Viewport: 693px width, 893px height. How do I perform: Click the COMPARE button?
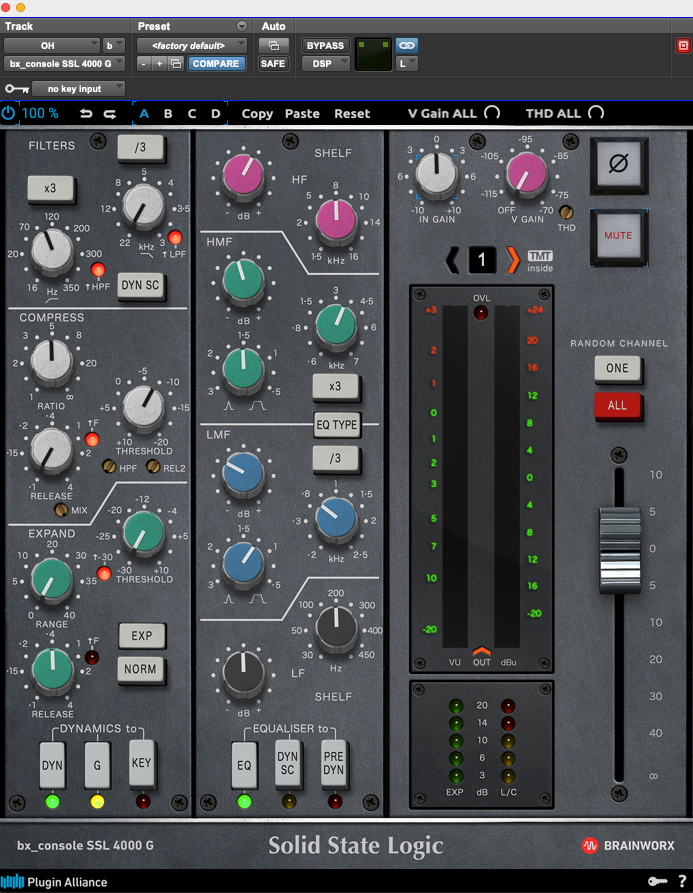pos(216,63)
